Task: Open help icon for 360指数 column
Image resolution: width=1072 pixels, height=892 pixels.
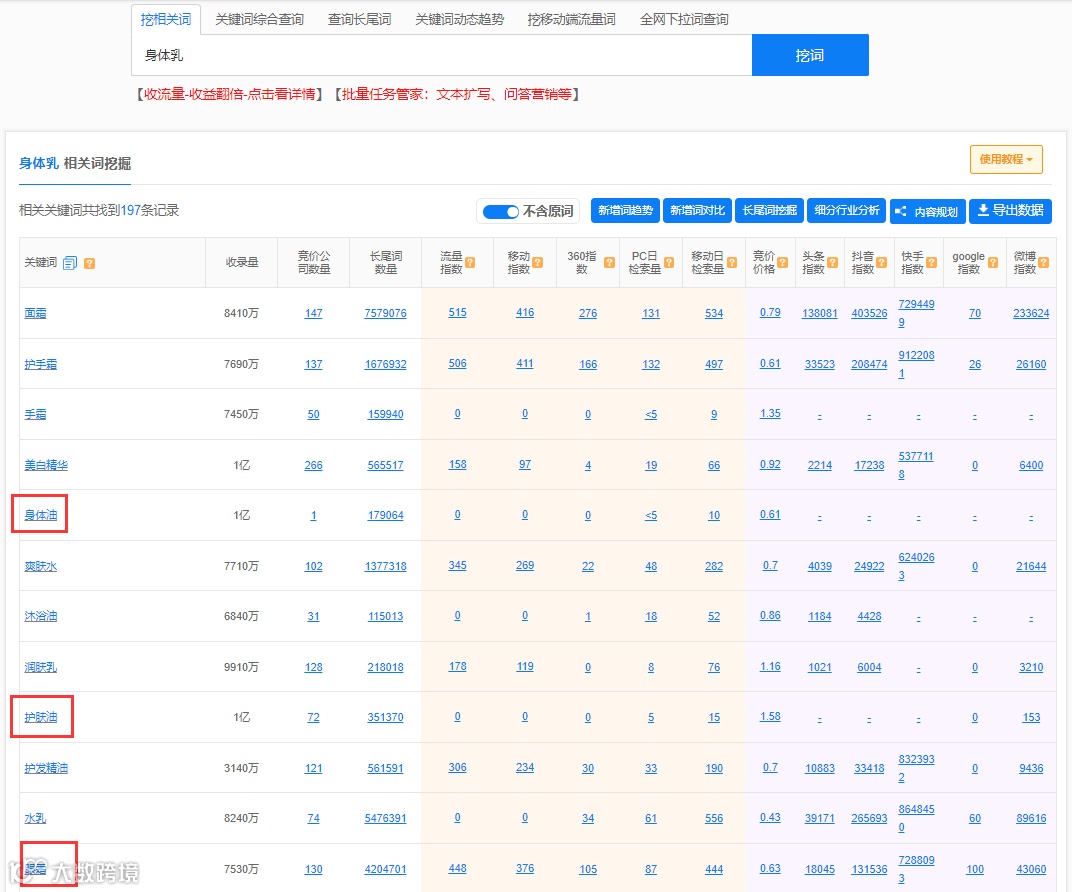Action: (609, 262)
